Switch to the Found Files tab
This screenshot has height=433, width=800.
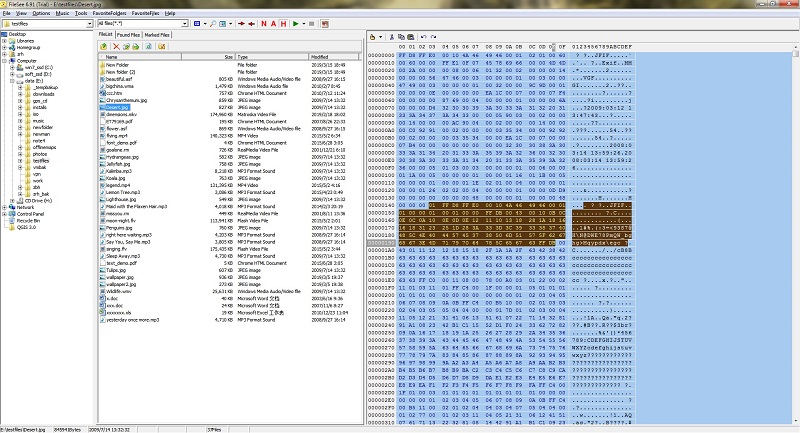click(128, 35)
